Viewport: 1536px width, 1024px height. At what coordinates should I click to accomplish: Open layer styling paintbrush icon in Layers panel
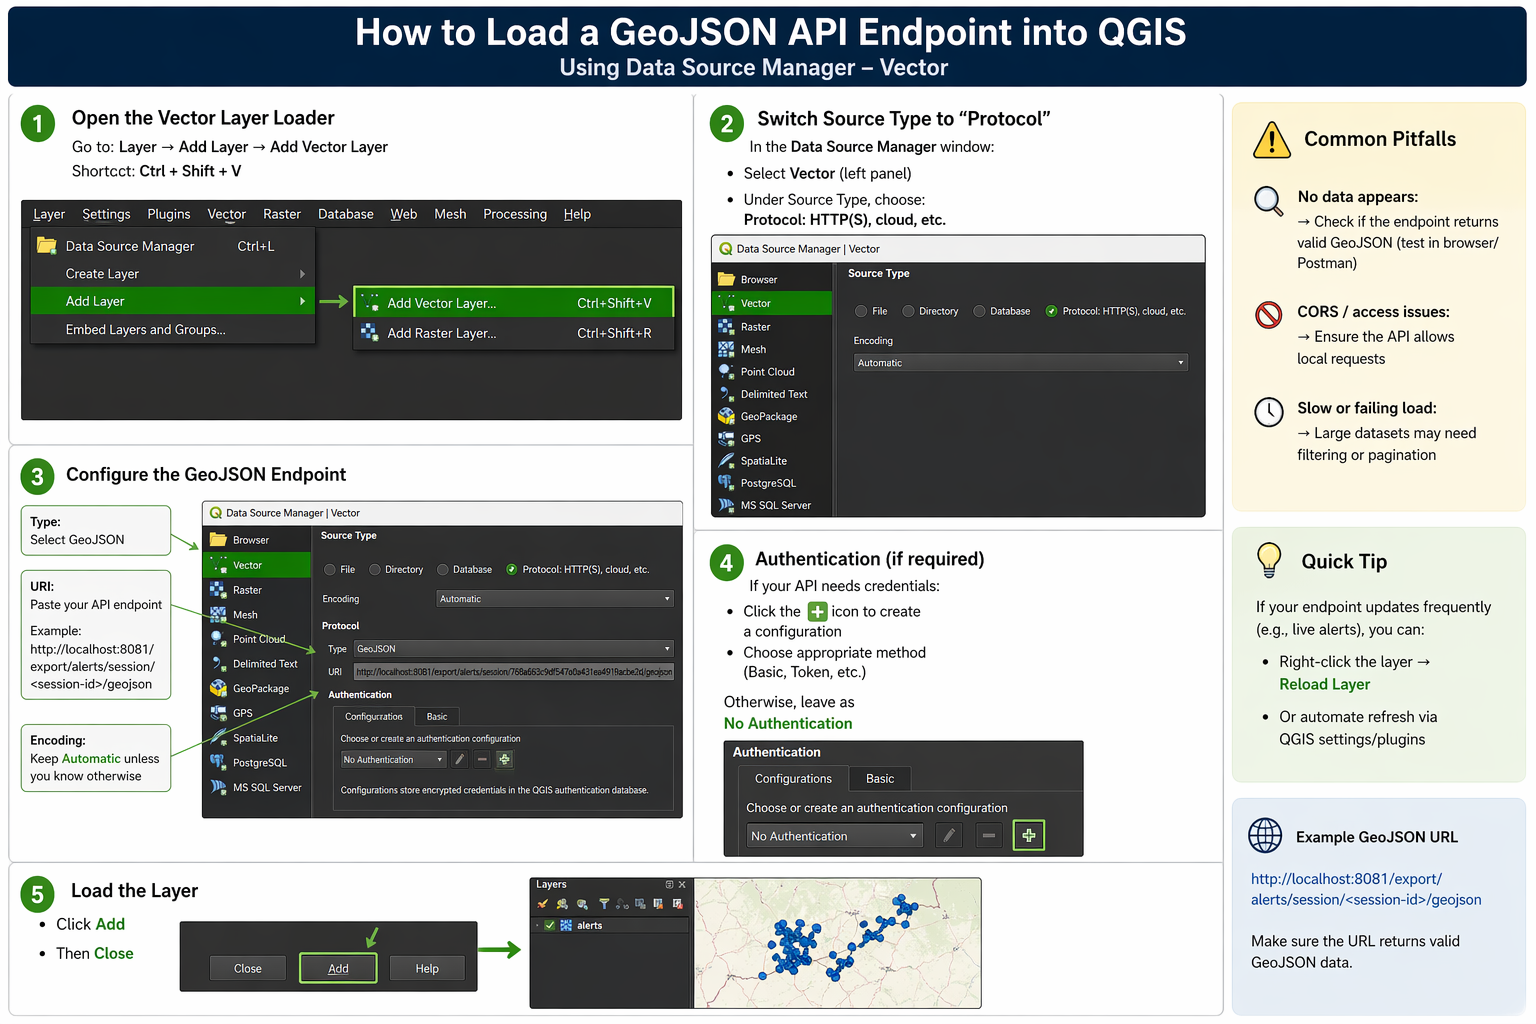(x=543, y=904)
